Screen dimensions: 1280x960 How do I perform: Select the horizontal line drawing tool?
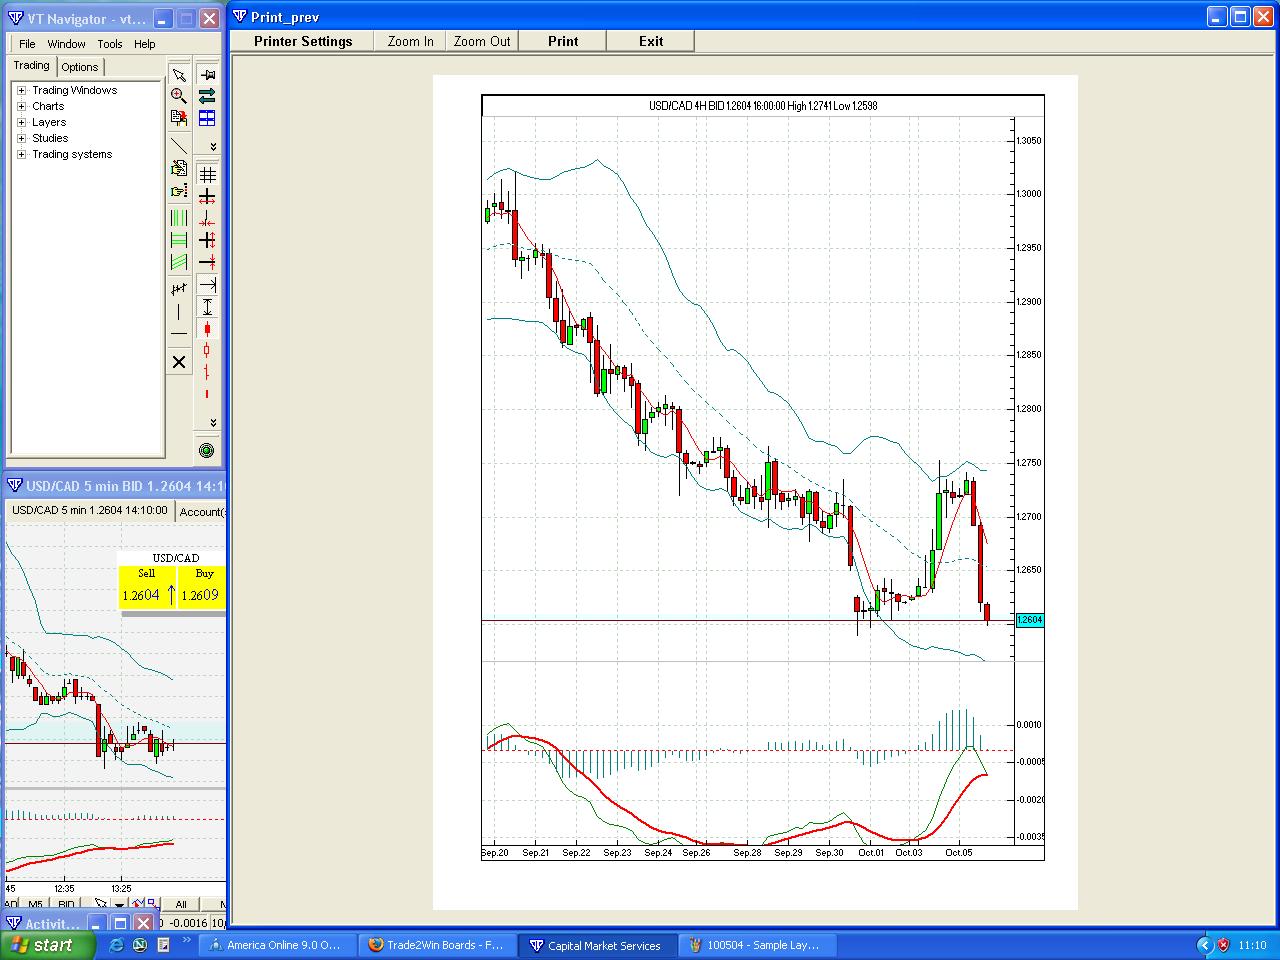click(x=178, y=334)
